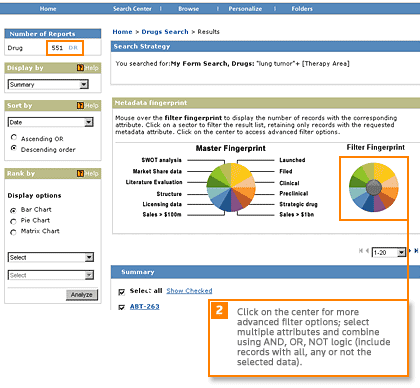Choose Pie Chart display option

(13, 221)
